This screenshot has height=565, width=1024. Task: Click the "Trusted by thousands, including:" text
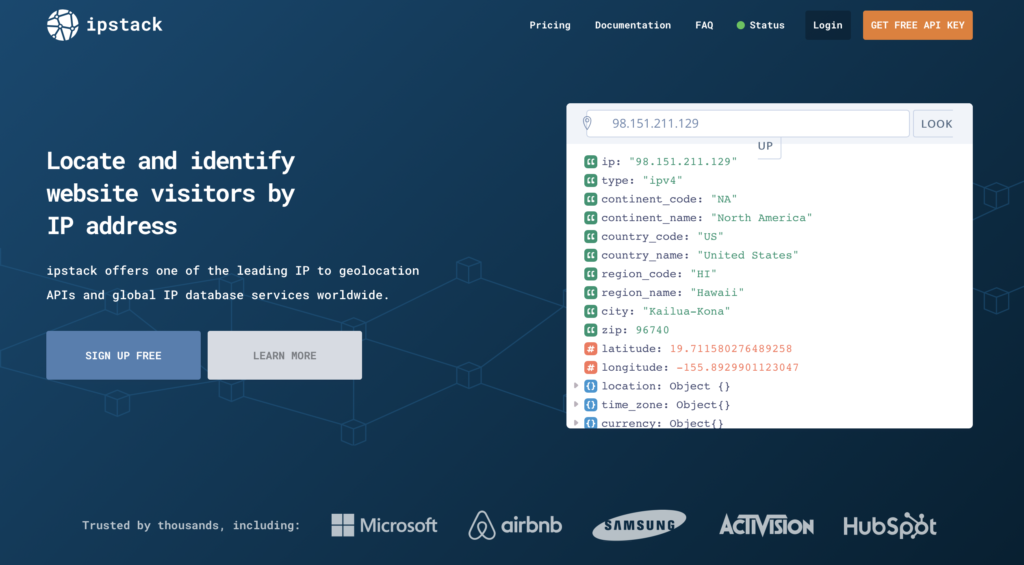coord(191,525)
